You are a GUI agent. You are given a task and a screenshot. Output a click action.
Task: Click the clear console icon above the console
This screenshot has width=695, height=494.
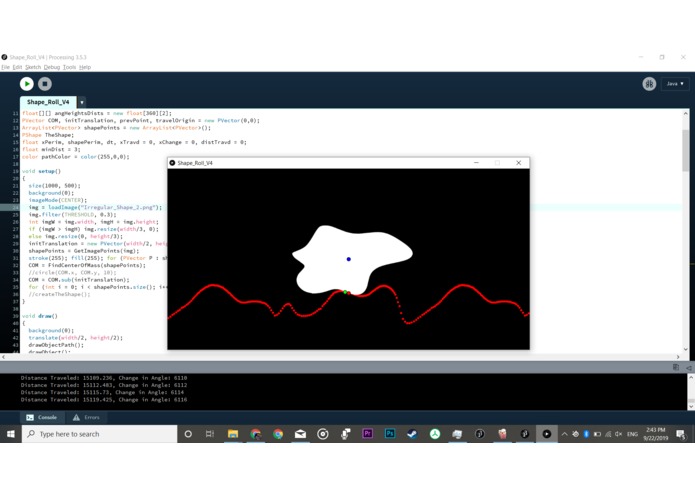[689, 368]
